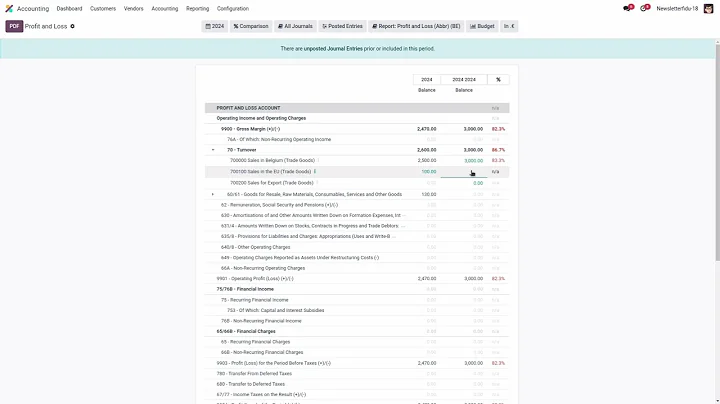Image resolution: width=720 pixels, height=404 pixels.
Task: Click the 2024 column header
Action: (x=427, y=79)
